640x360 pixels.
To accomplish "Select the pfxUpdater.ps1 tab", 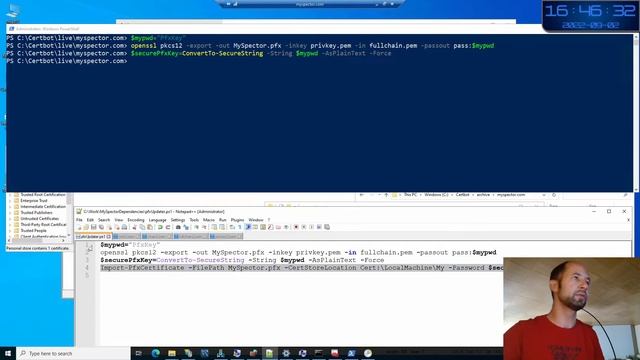I will (x=93, y=236).
